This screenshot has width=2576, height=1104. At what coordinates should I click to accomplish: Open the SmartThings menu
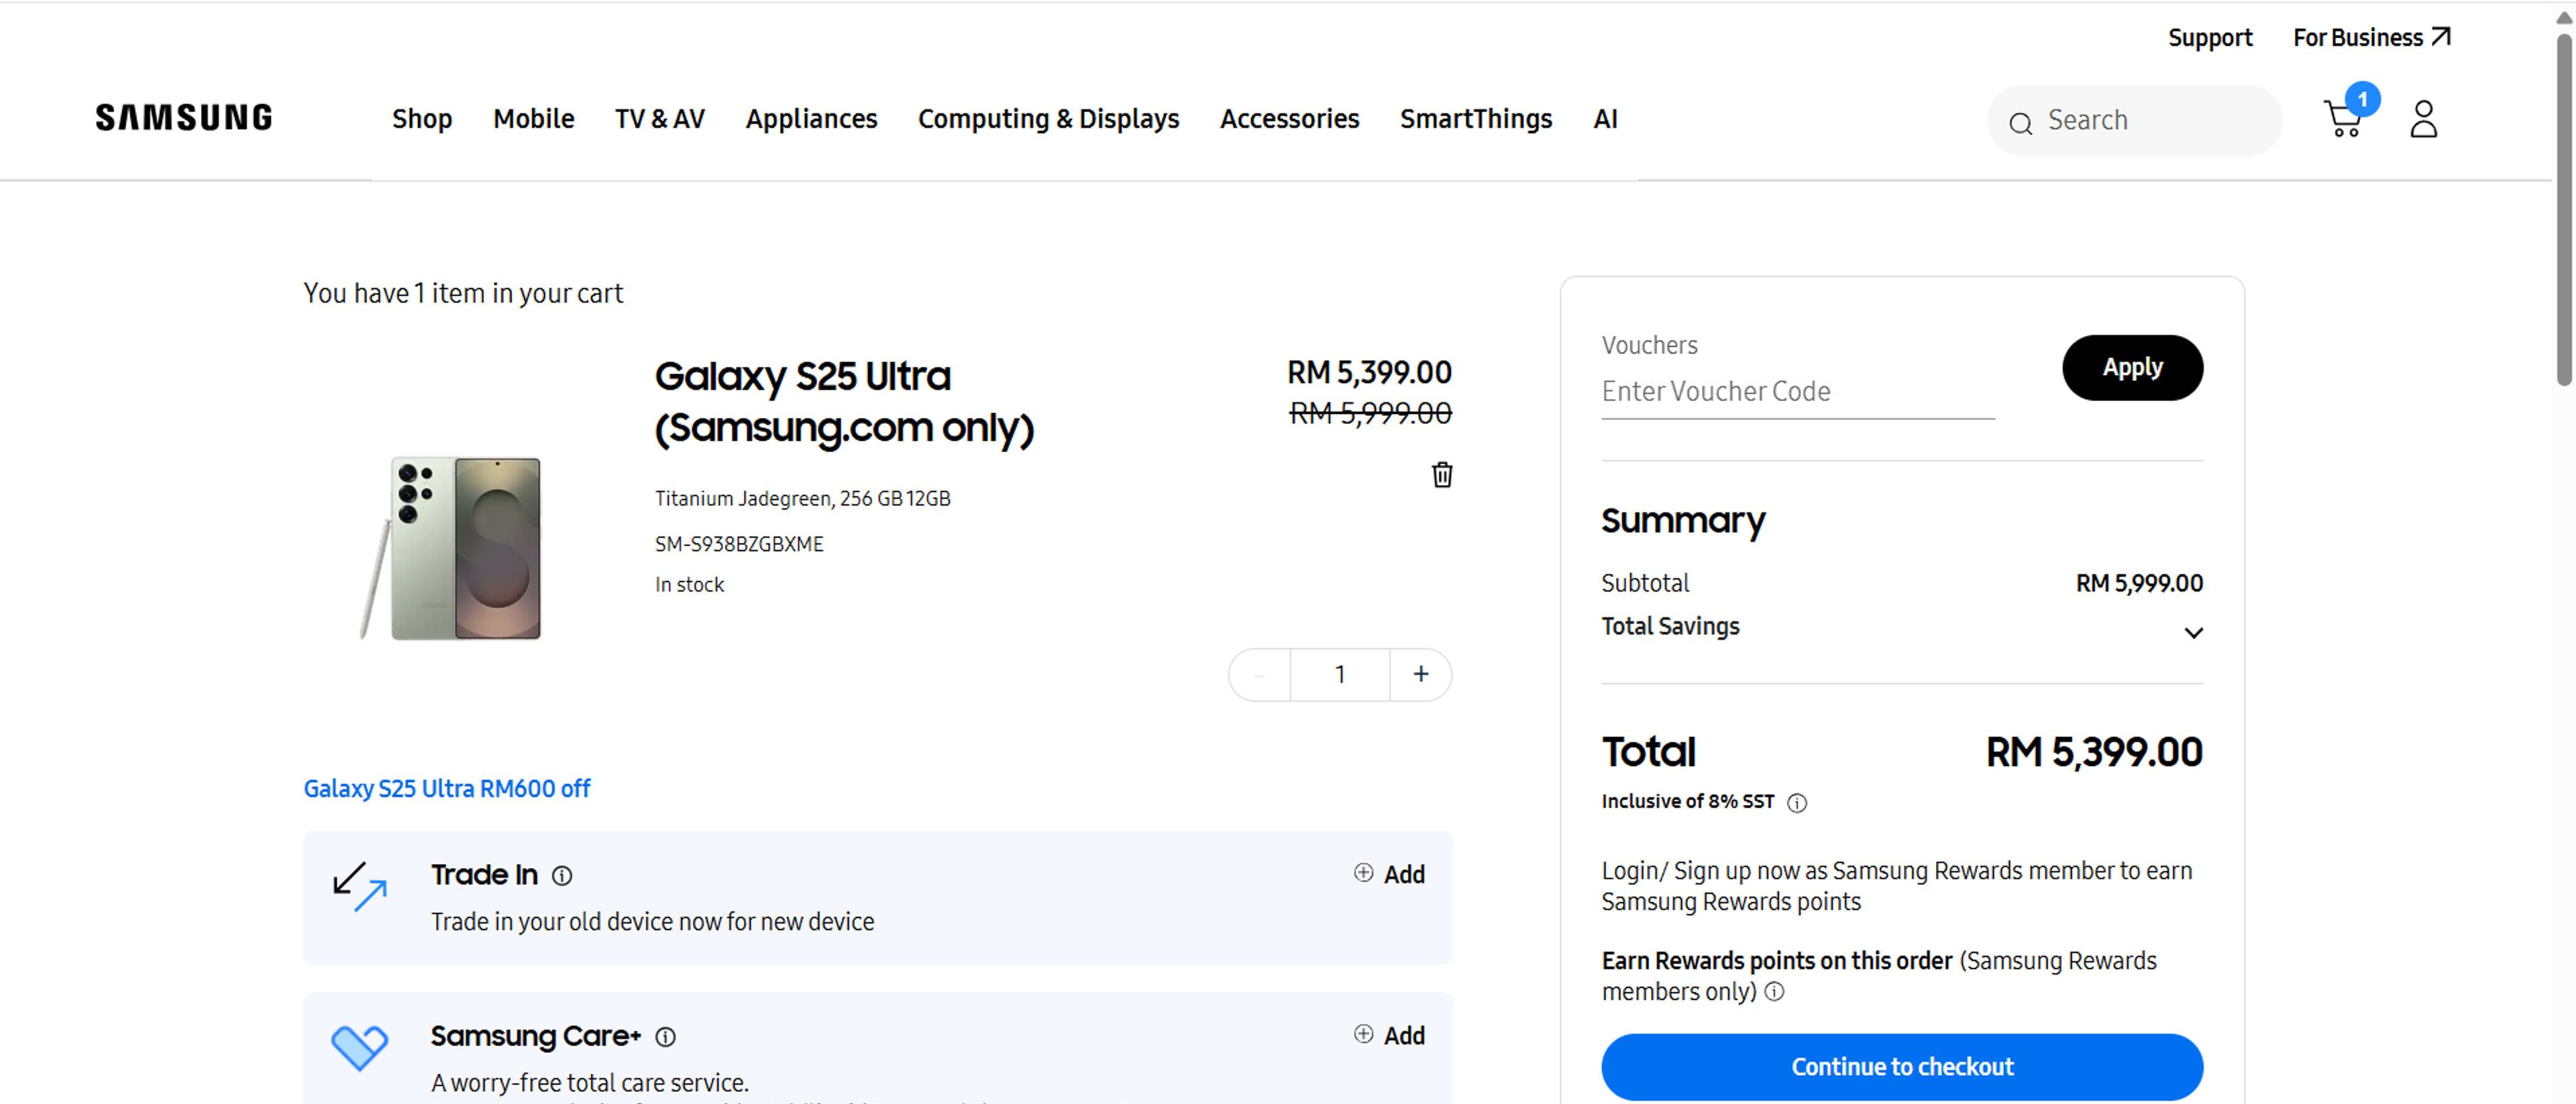click(x=1476, y=119)
